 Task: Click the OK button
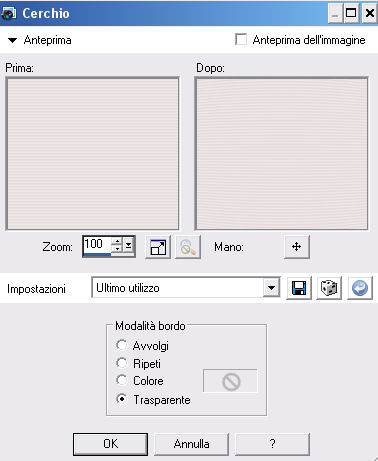110,444
